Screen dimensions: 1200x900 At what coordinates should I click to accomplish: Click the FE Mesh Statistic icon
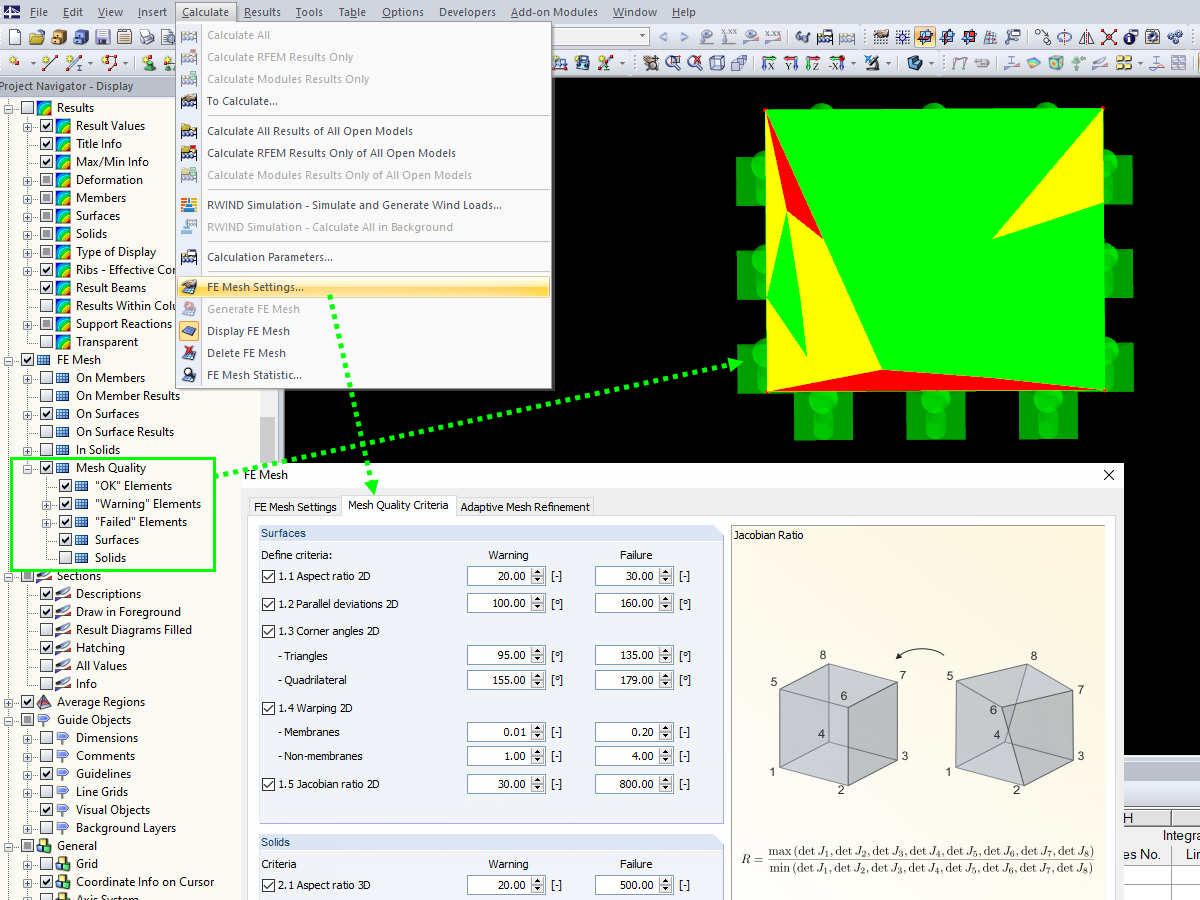coord(190,375)
